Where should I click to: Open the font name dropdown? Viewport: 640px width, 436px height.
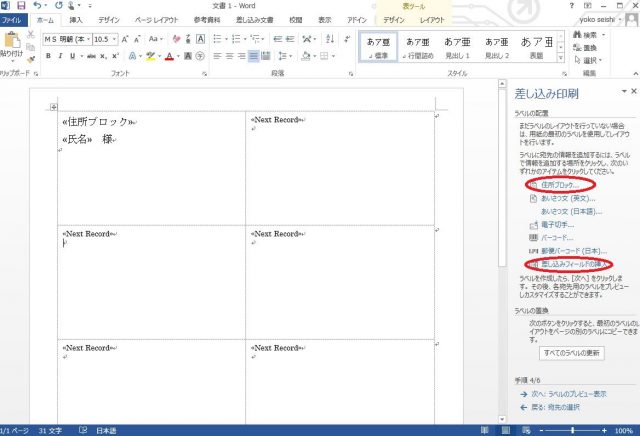(x=87, y=39)
